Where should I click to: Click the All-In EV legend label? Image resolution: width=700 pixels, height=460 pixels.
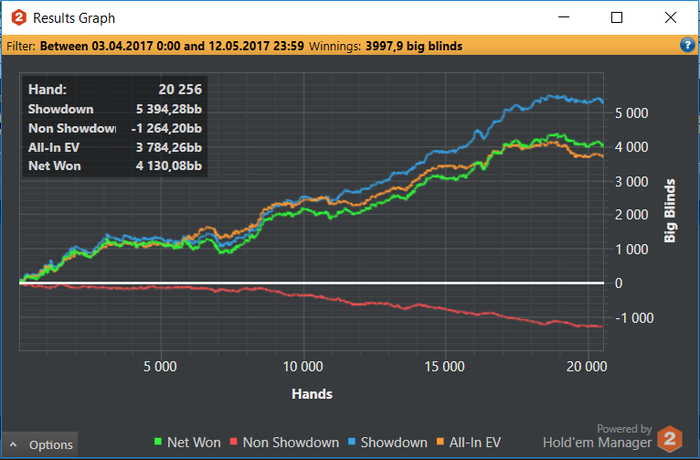475,442
